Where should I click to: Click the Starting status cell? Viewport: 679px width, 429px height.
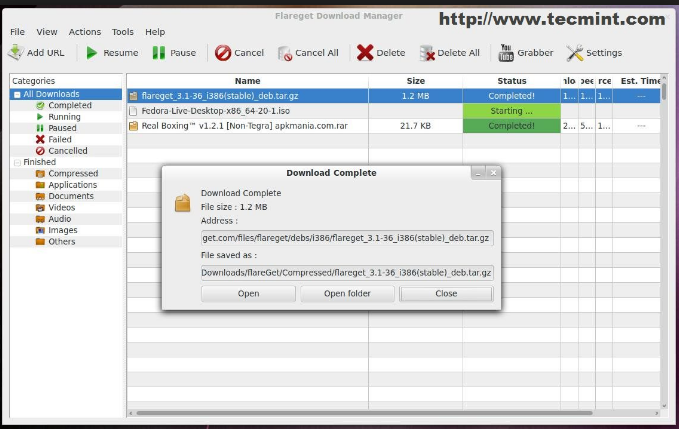point(511,111)
